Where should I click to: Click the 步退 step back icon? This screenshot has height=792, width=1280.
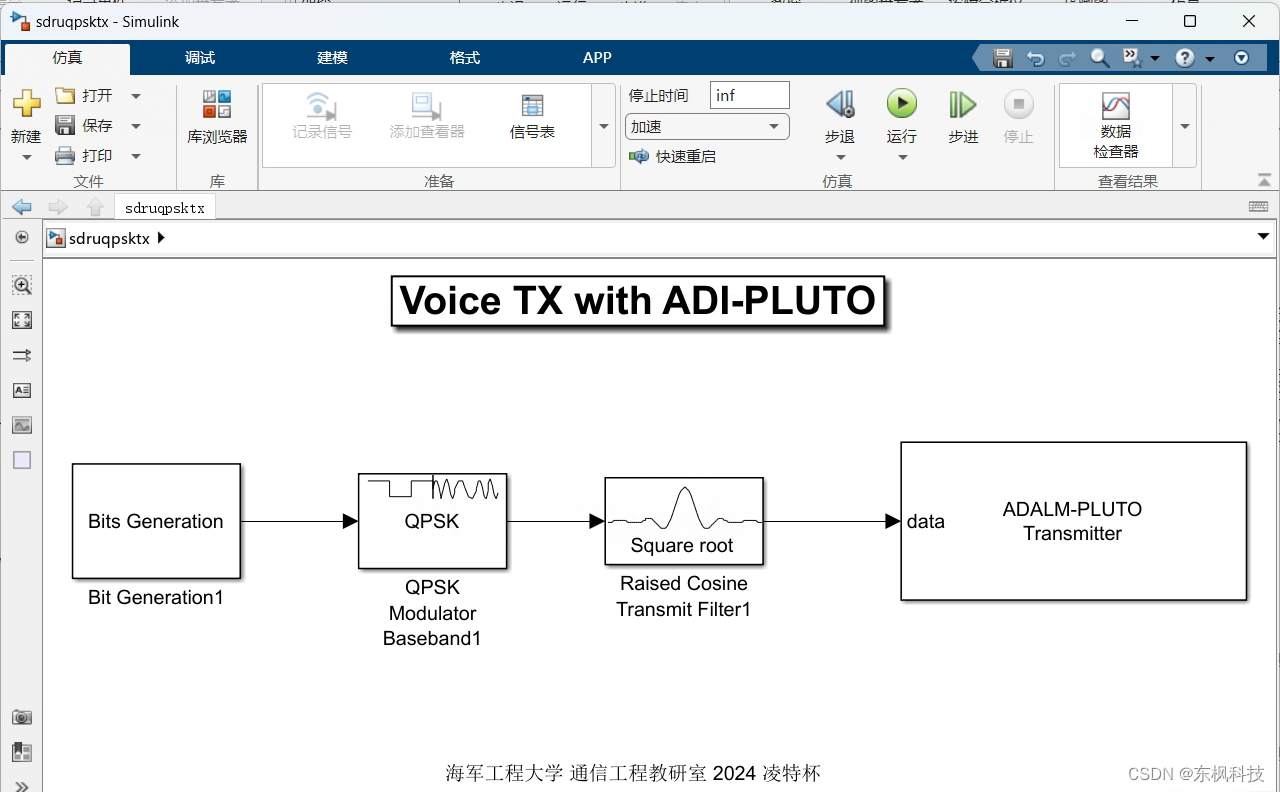(x=840, y=104)
